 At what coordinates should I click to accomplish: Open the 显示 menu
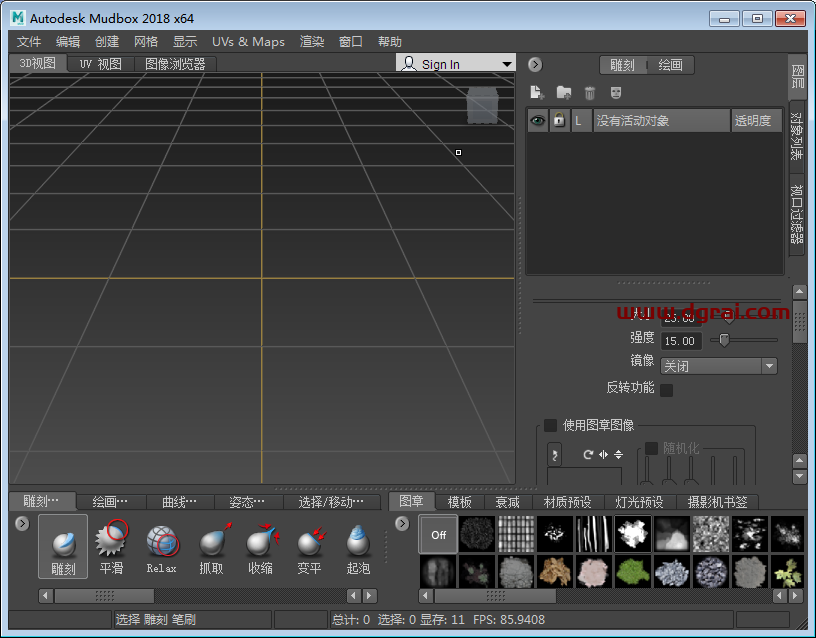click(185, 42)
